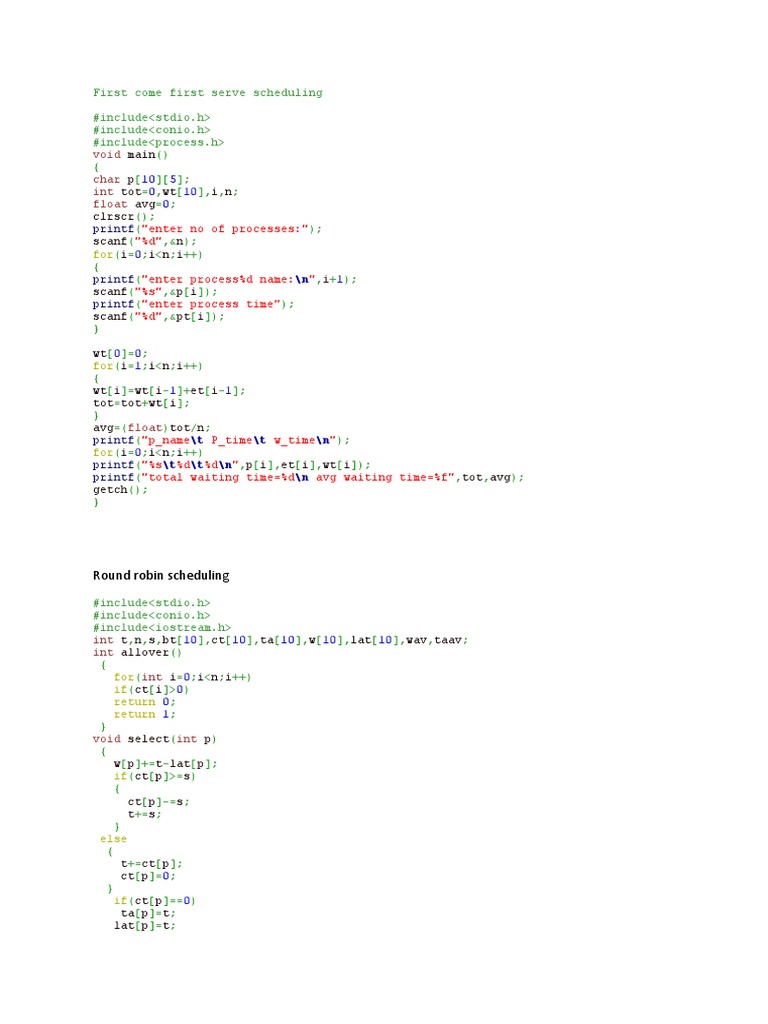Image resolution: width=768 pixels, height=1024 pixels.
Task: Click the line 'scanf("%d",&pt[i]);'
Action: tap(159, 317)
